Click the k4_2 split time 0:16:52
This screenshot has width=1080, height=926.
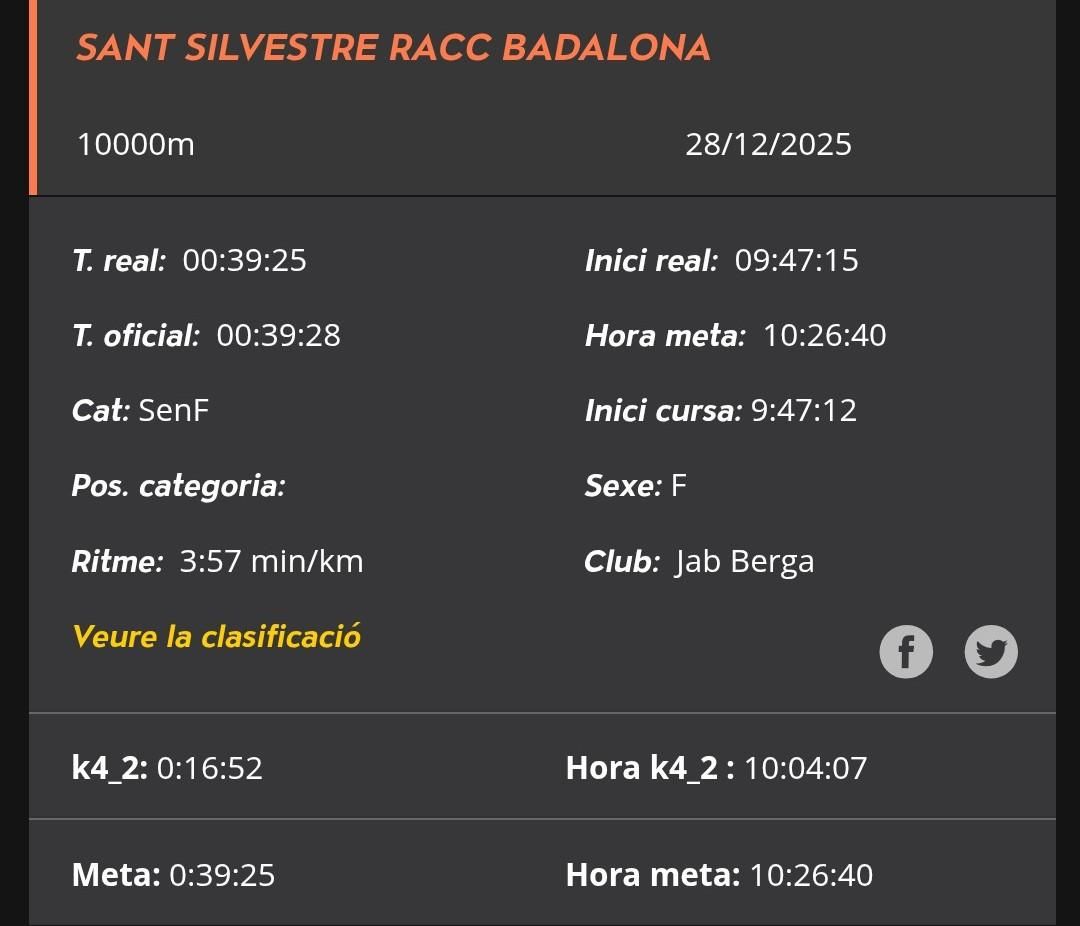pos(210,768)
